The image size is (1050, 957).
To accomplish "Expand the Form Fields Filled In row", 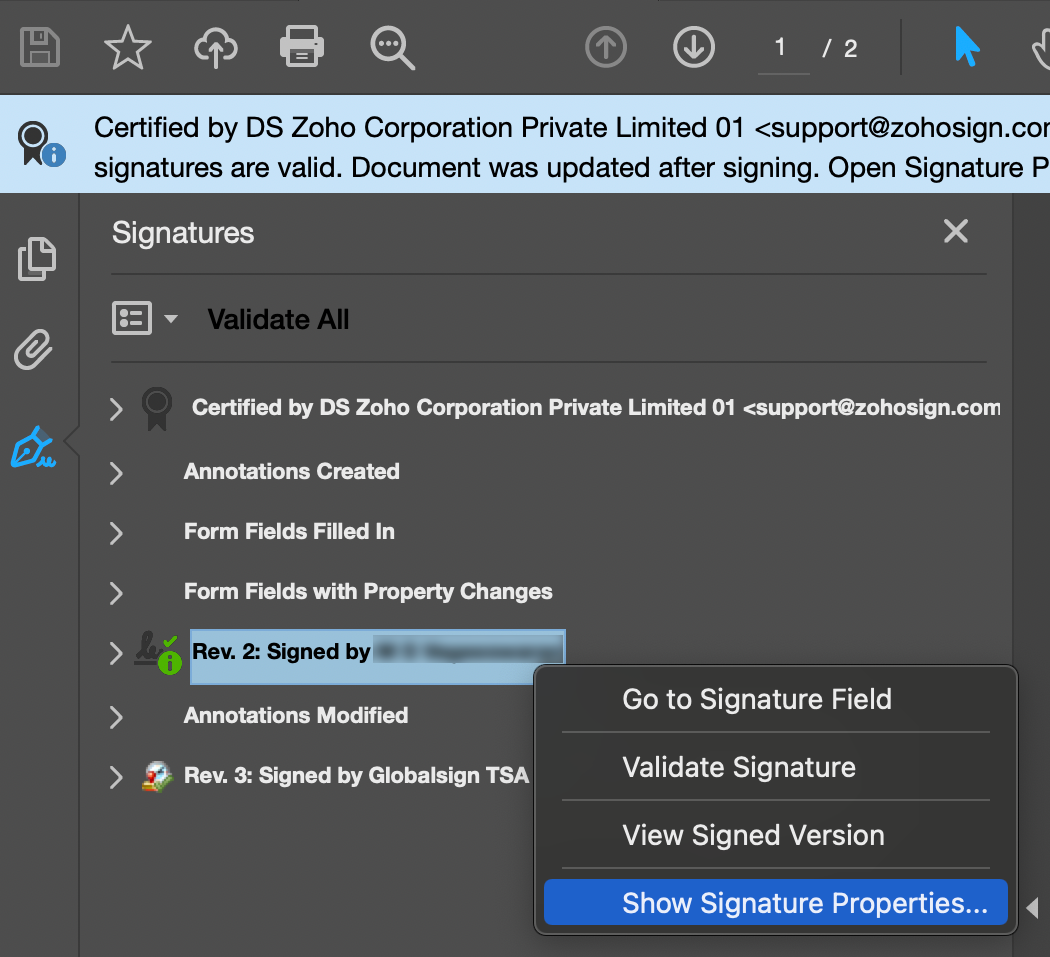I will click(x=116, y=533).
